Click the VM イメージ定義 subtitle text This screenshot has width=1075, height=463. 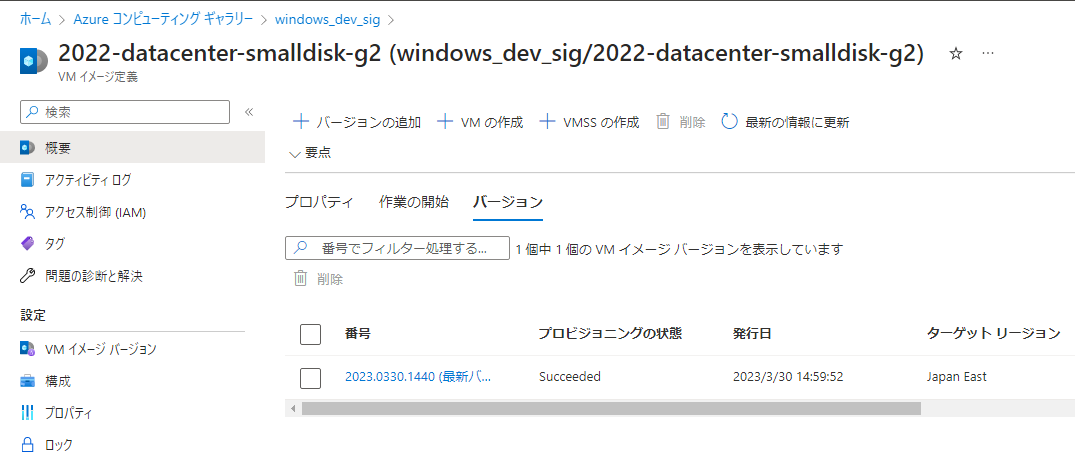tap(98, 77)
